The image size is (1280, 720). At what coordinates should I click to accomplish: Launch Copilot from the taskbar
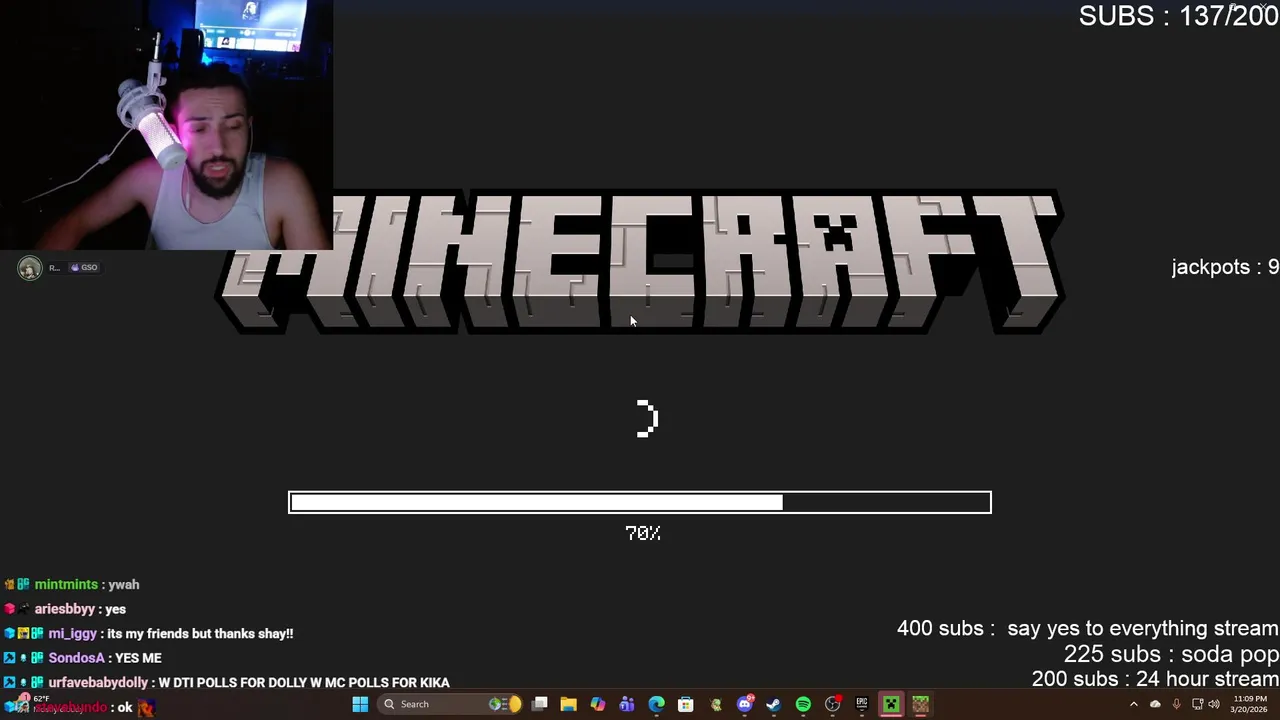tap(598, 704)
